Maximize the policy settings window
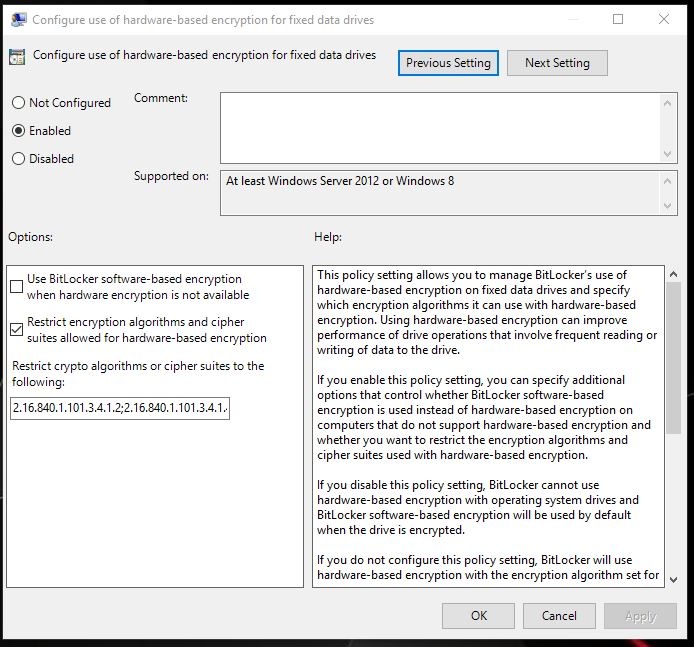This screenshot has width=694, height=647. (618, 19)
